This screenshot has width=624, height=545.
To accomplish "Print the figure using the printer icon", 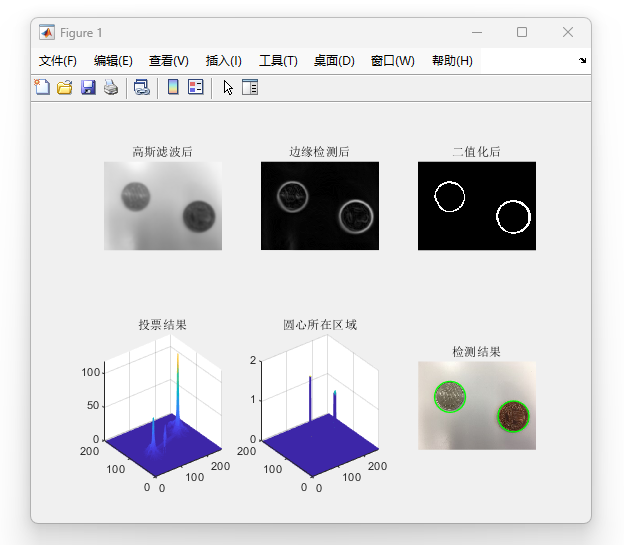I will pos(111,88).
